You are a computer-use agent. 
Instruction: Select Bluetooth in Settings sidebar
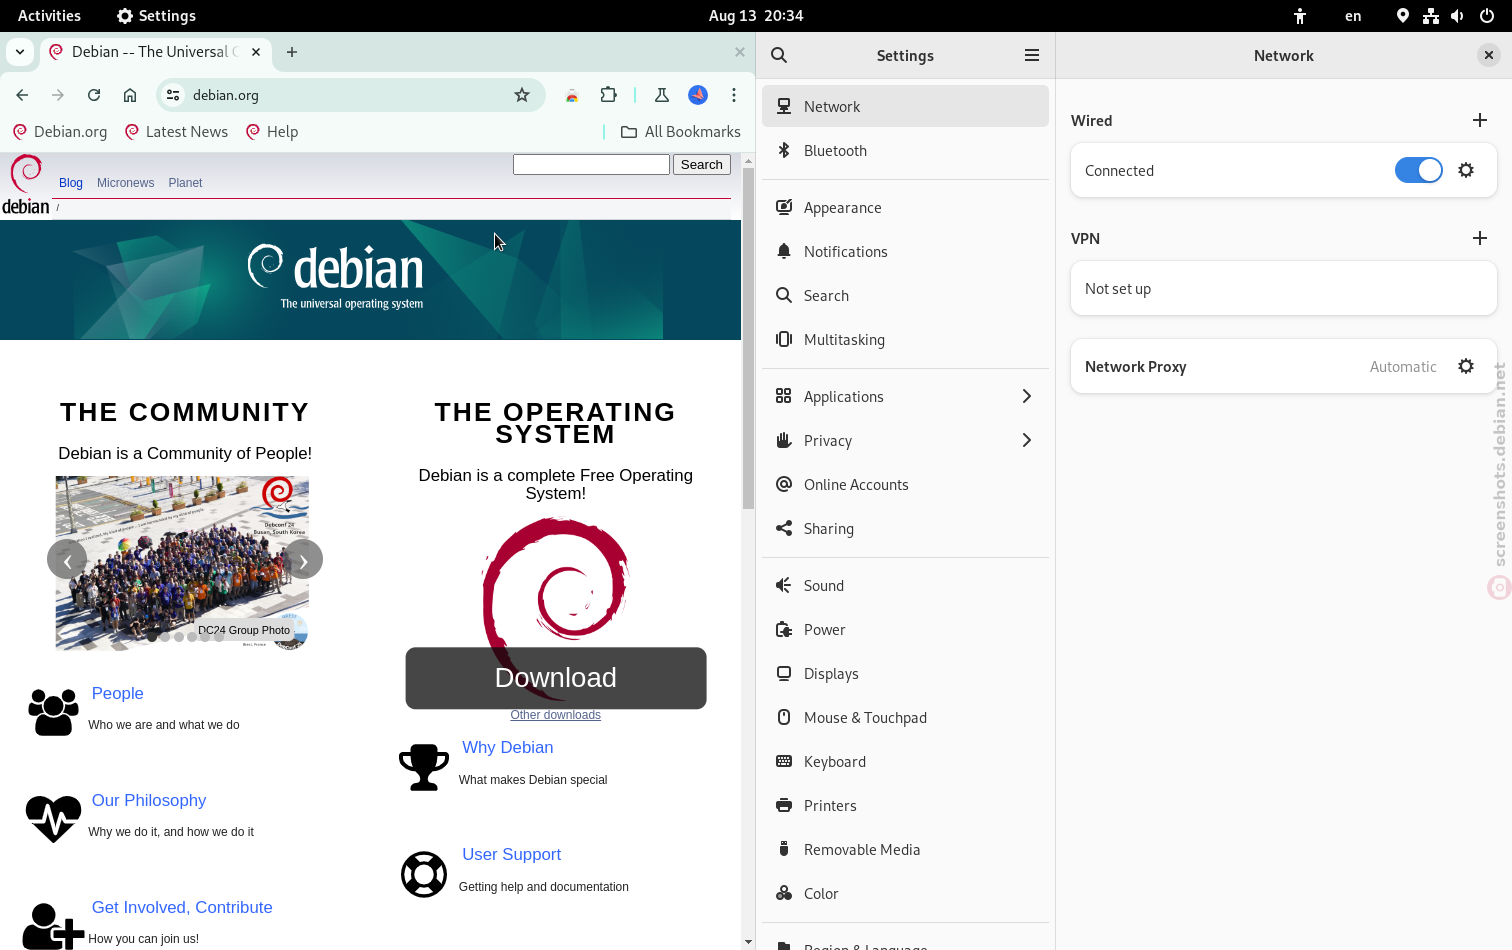pyautogui.click(x=905, y=150)
